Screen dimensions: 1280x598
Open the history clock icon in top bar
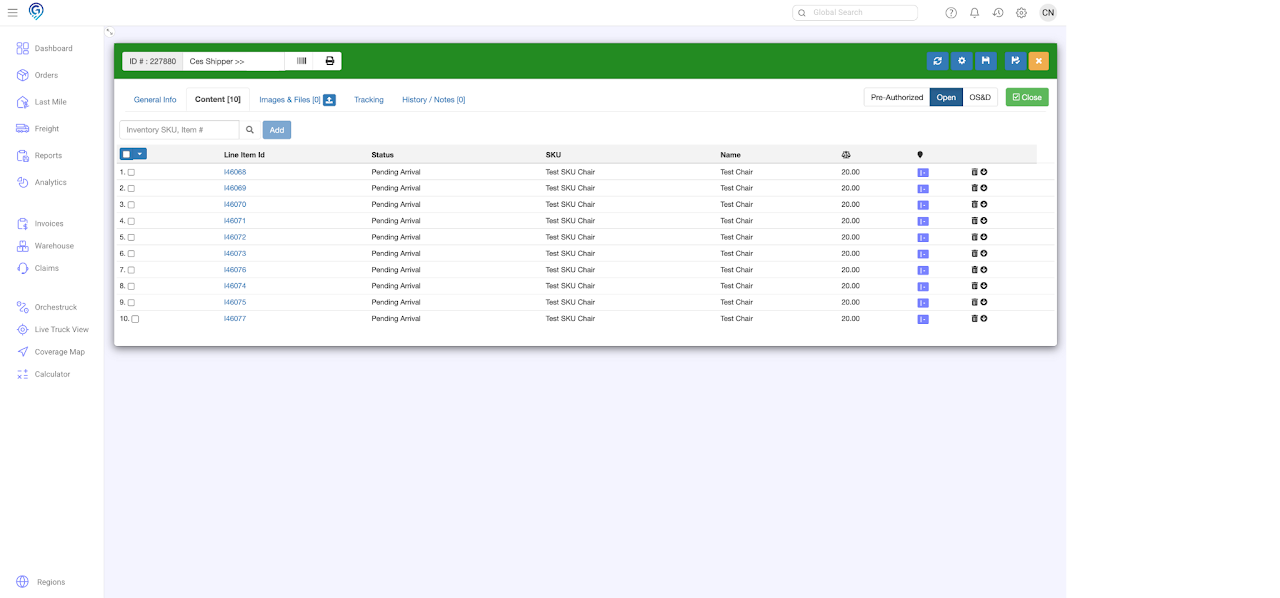[x=998, y=13]
